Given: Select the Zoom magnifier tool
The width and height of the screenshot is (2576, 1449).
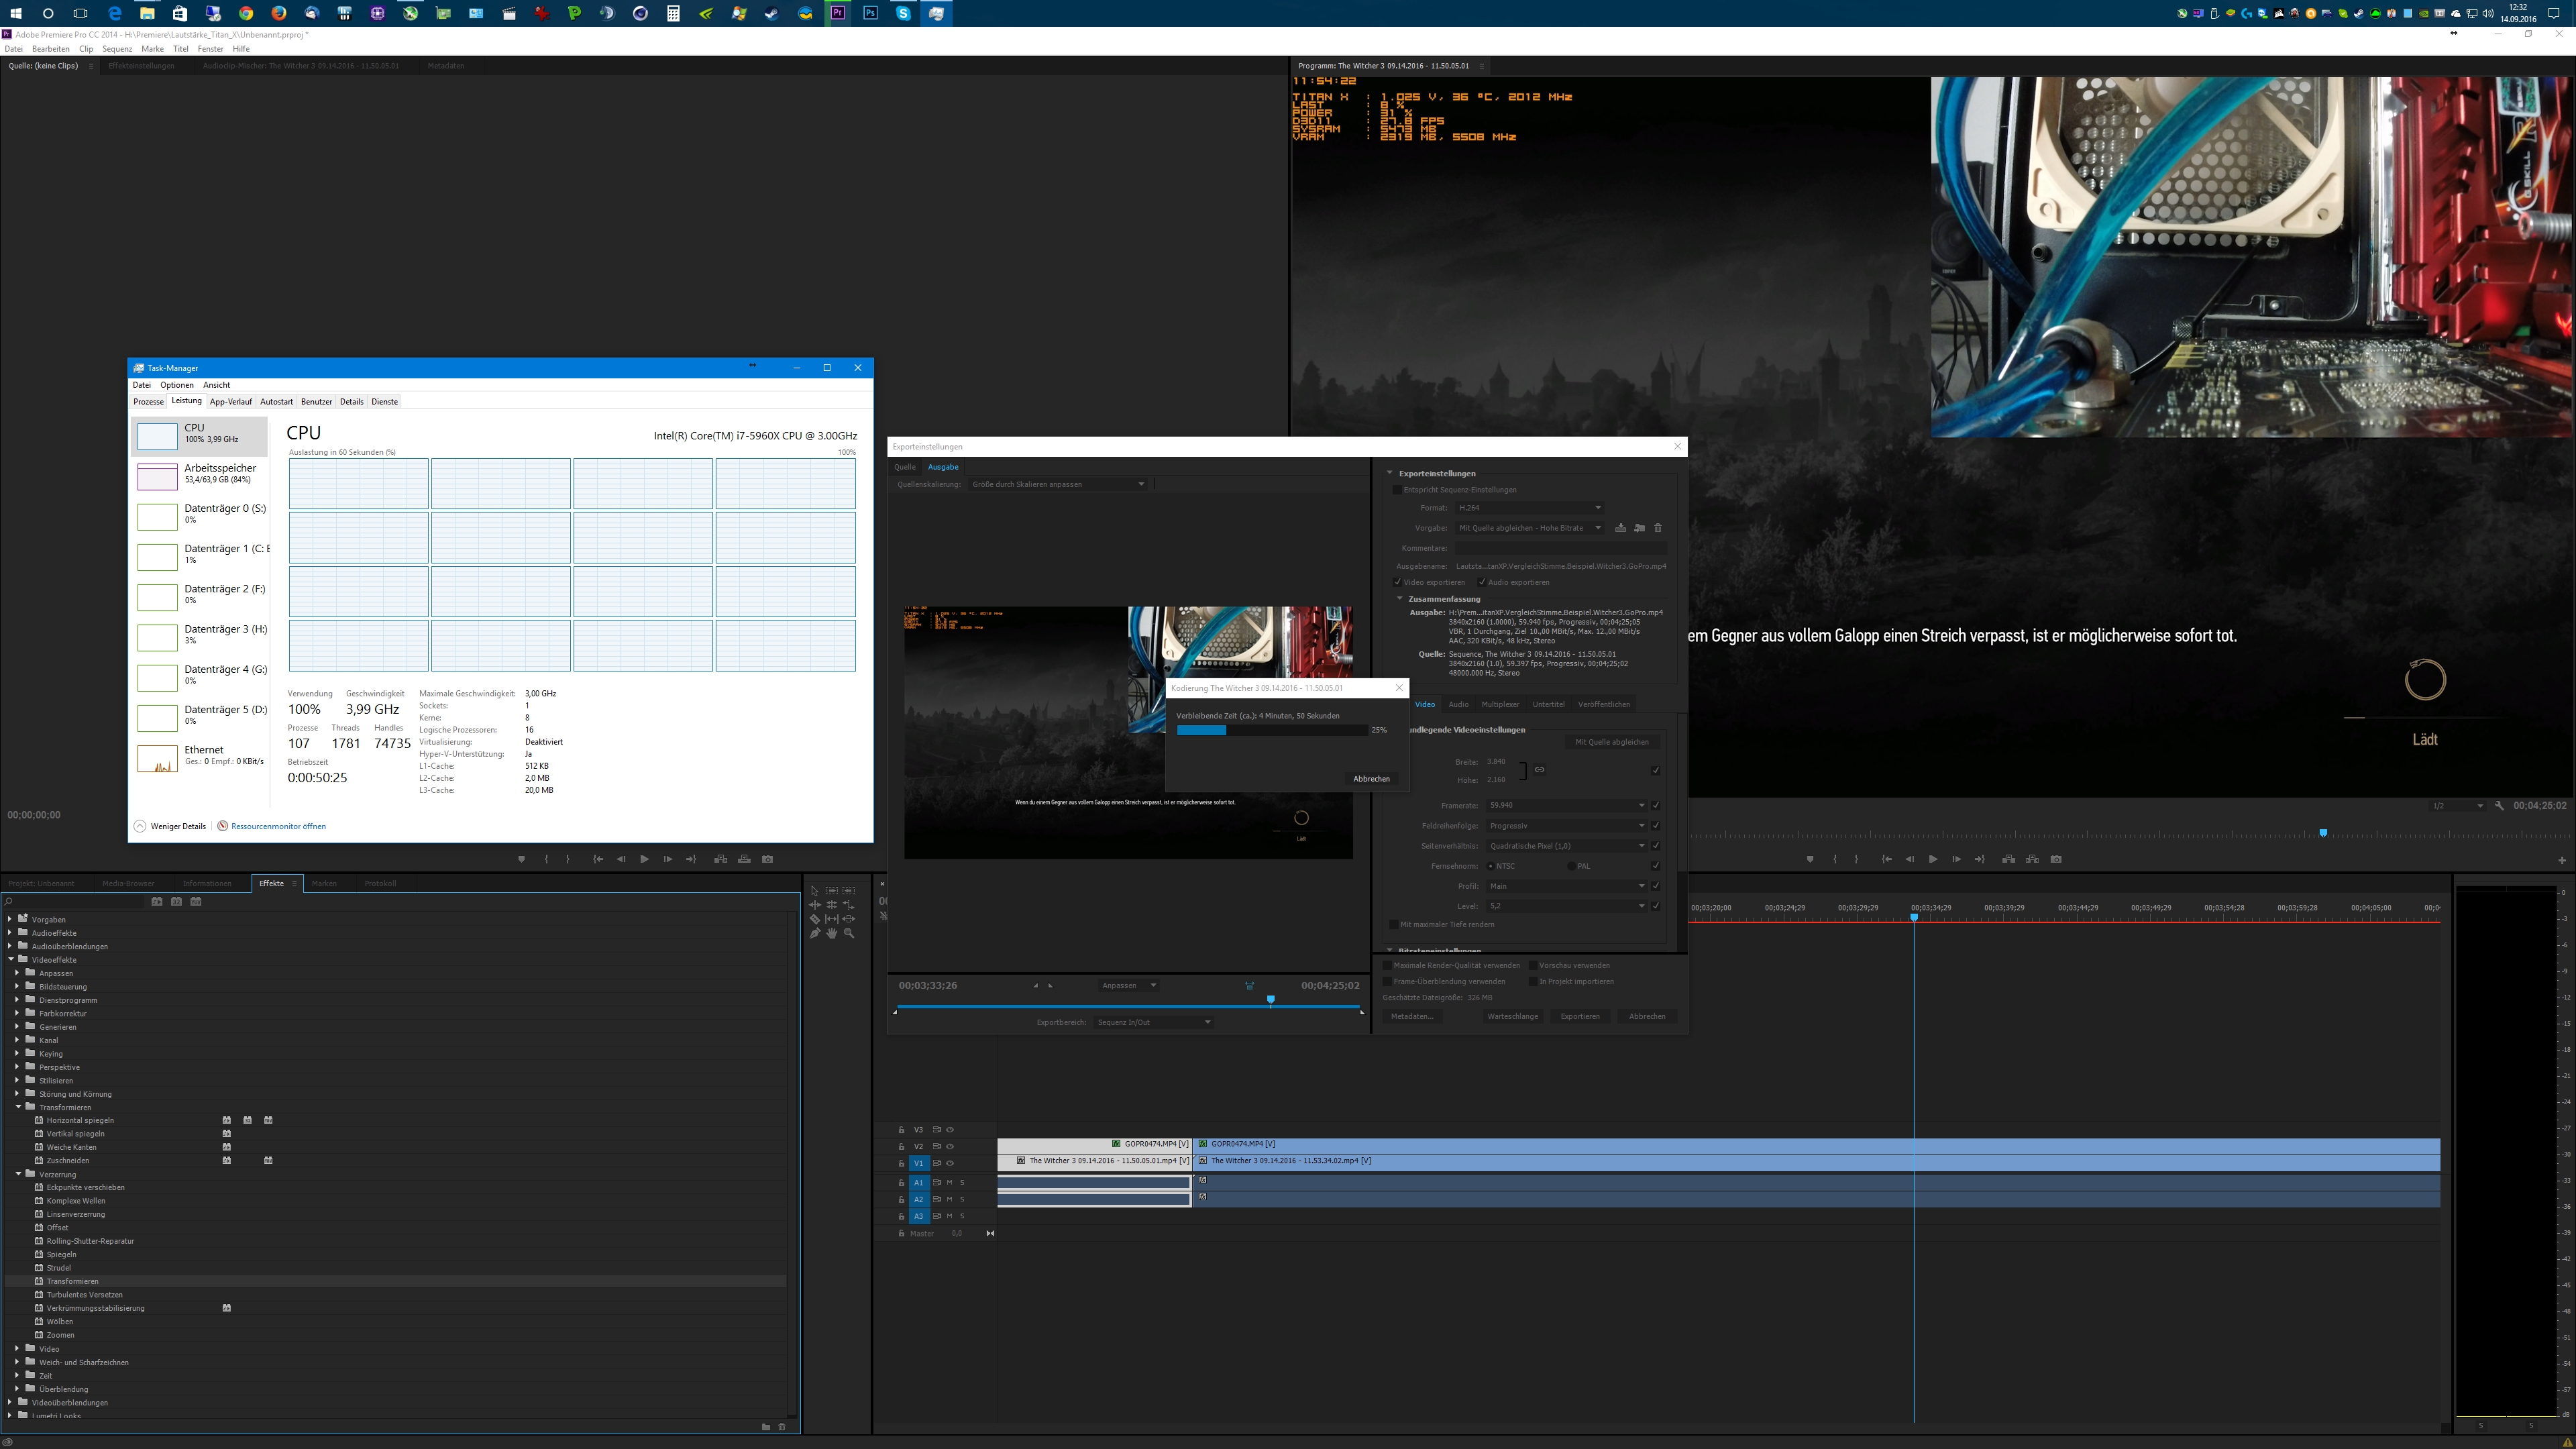Looking at the screenshot, I should tap(849, 933).
